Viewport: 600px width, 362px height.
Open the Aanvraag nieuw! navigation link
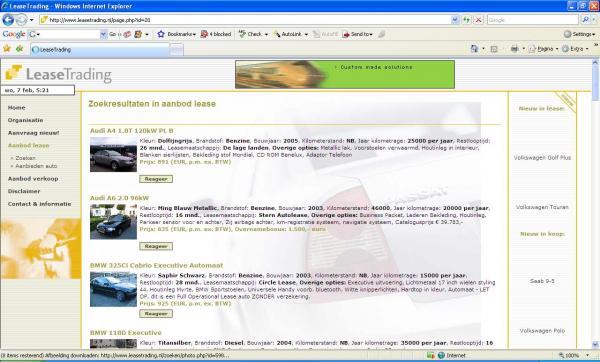point(33,133)
